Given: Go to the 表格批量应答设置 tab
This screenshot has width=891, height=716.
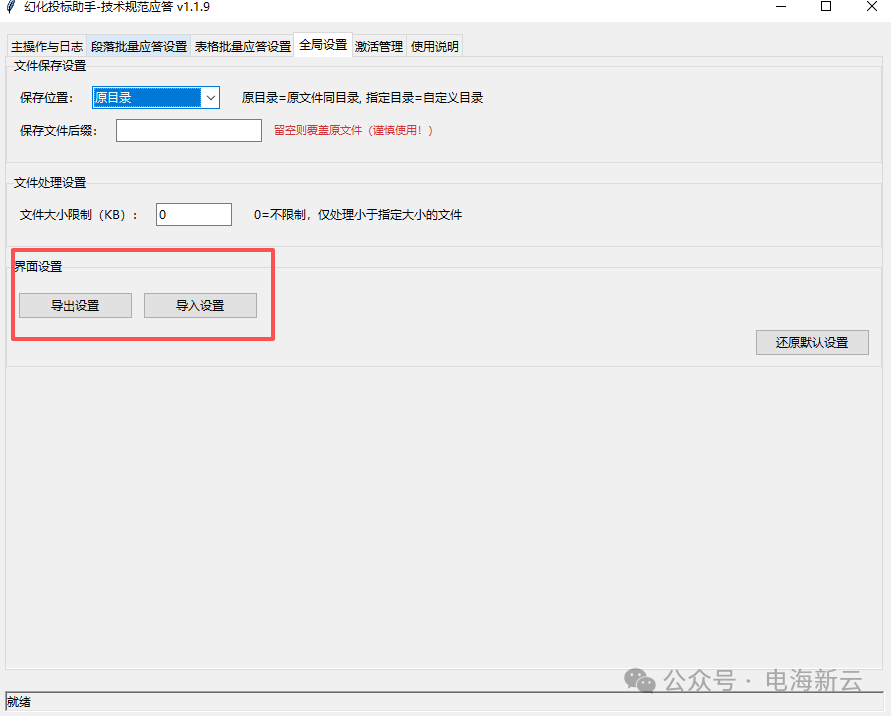Looking at the screenshot, I should (x=243, y=47).
